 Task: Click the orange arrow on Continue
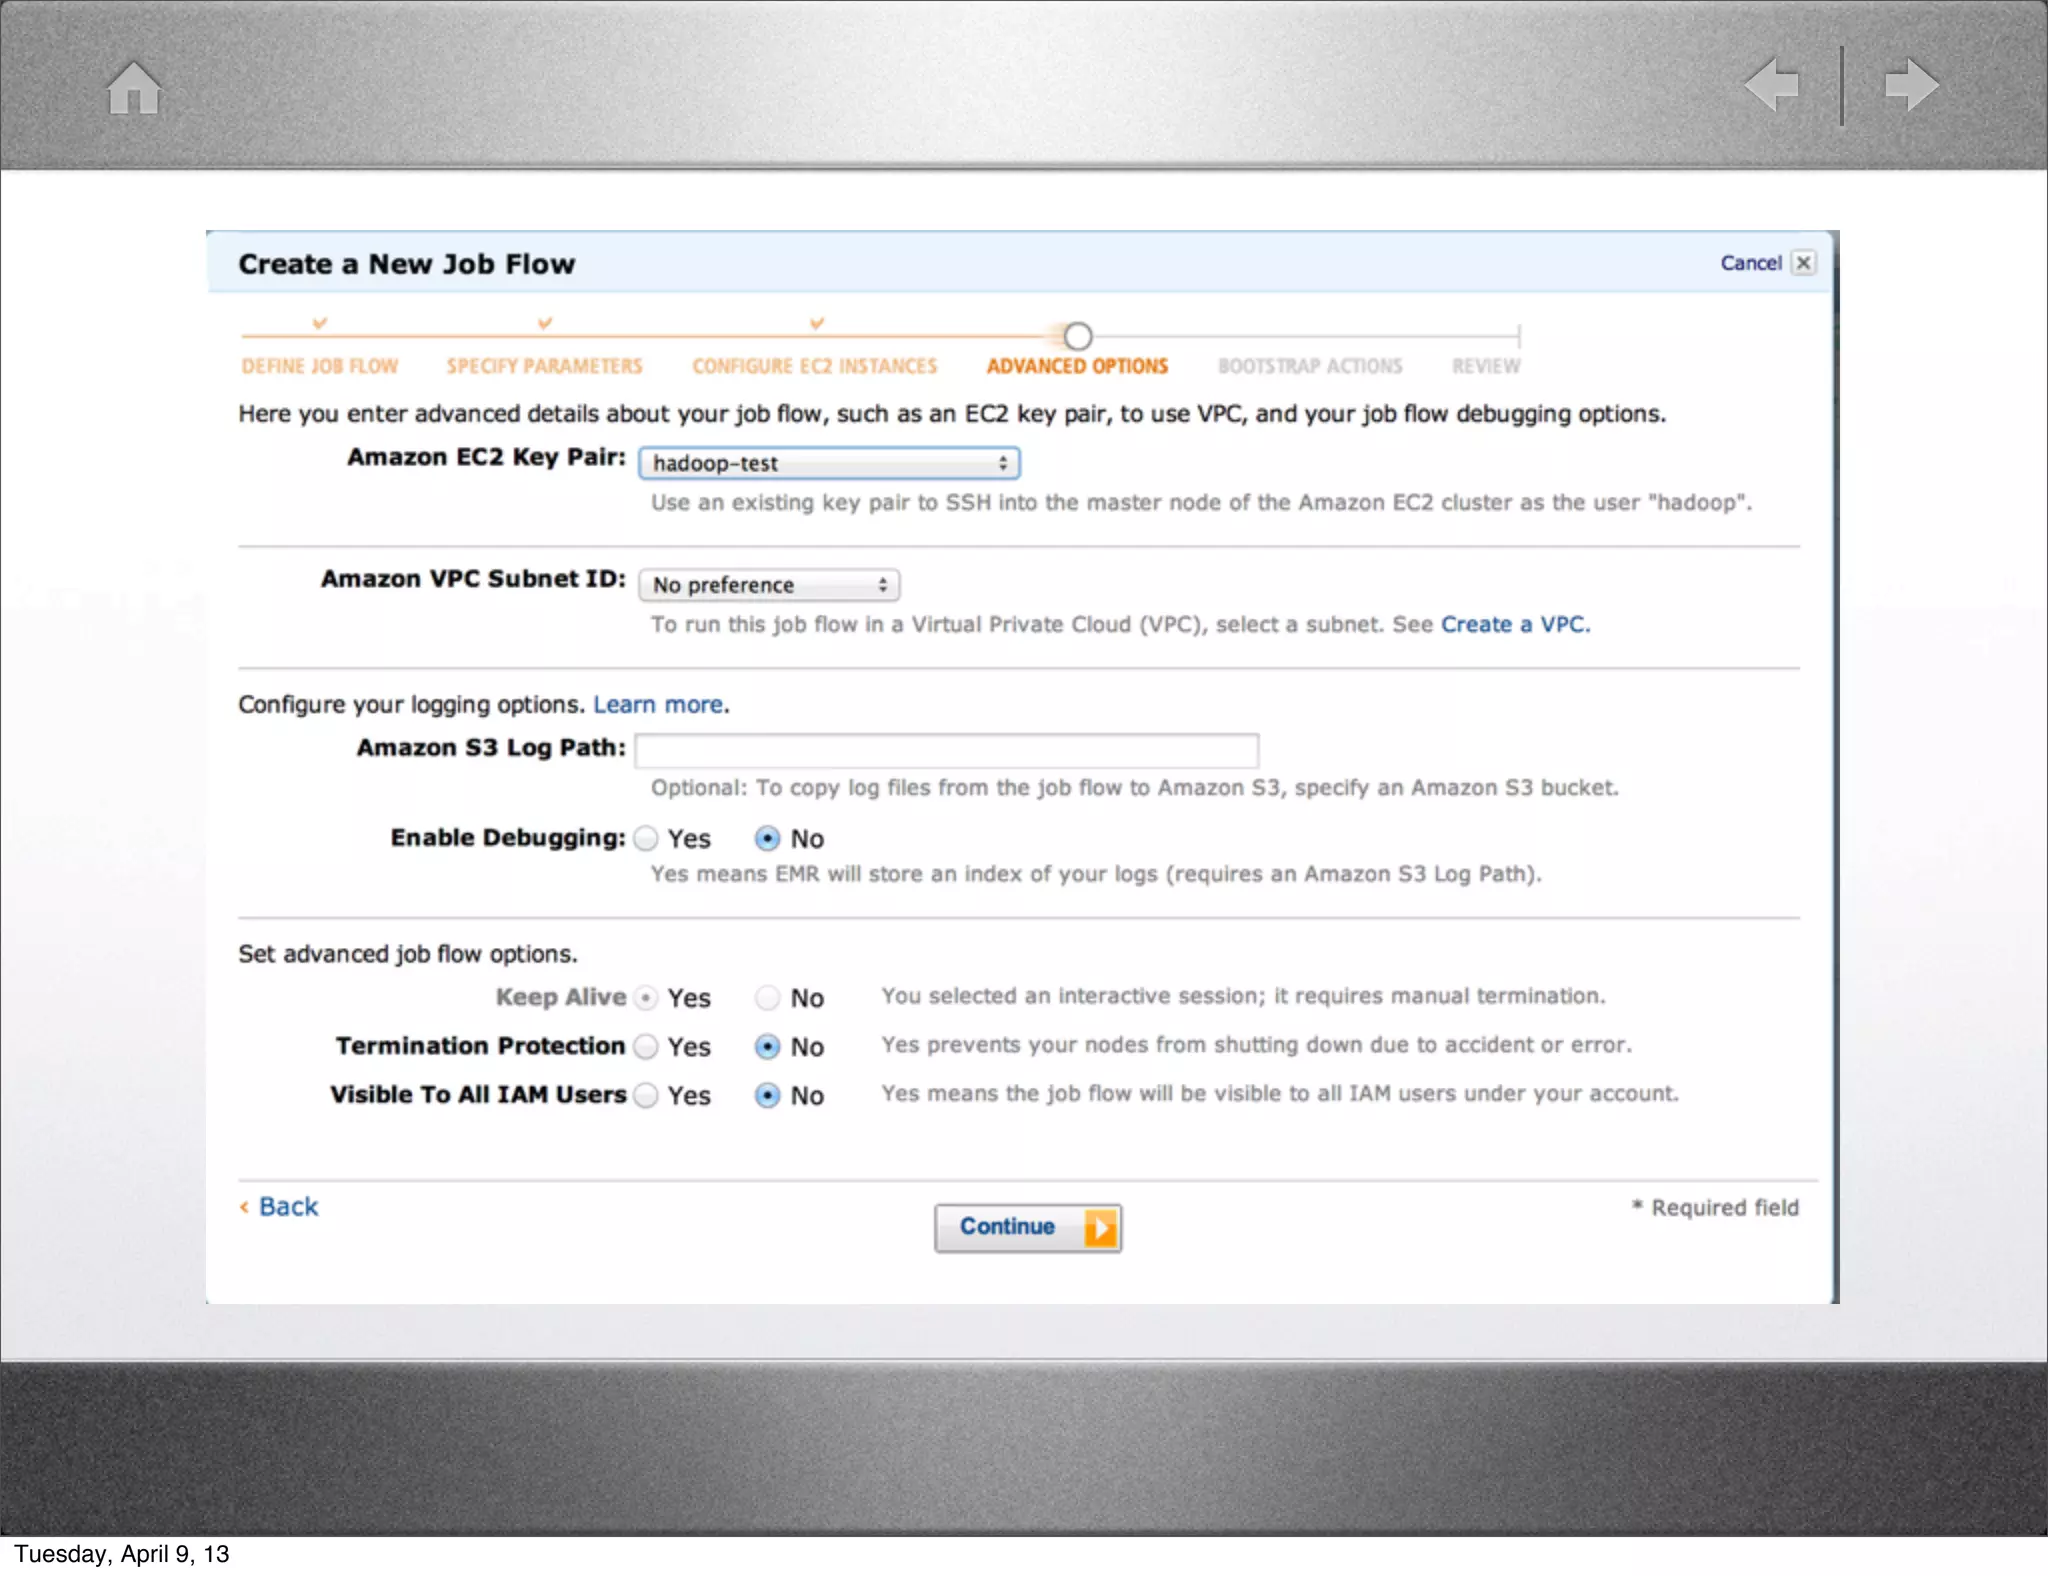(1100, 1228)
